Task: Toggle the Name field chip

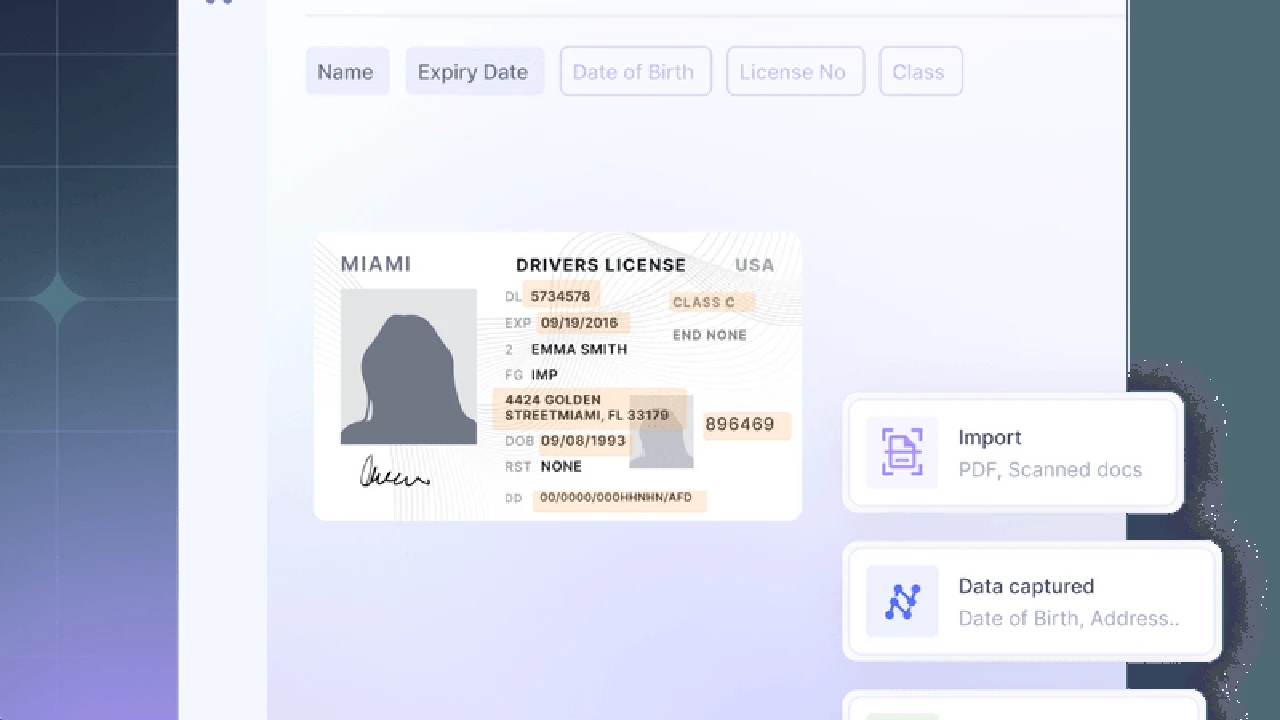Action: pyautogui.click(x=346, y=72)
